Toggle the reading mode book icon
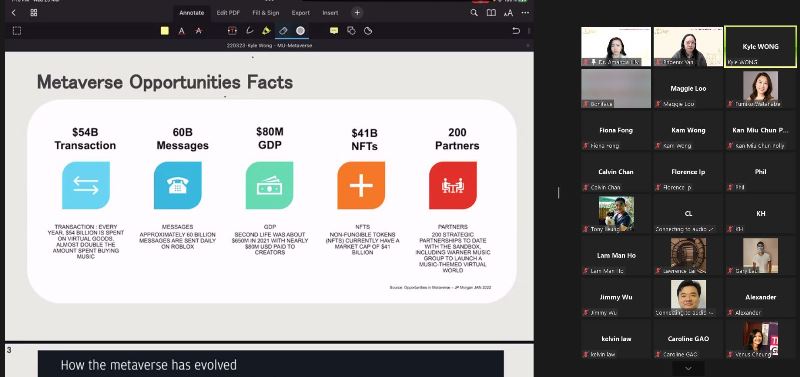 [491, 13]
